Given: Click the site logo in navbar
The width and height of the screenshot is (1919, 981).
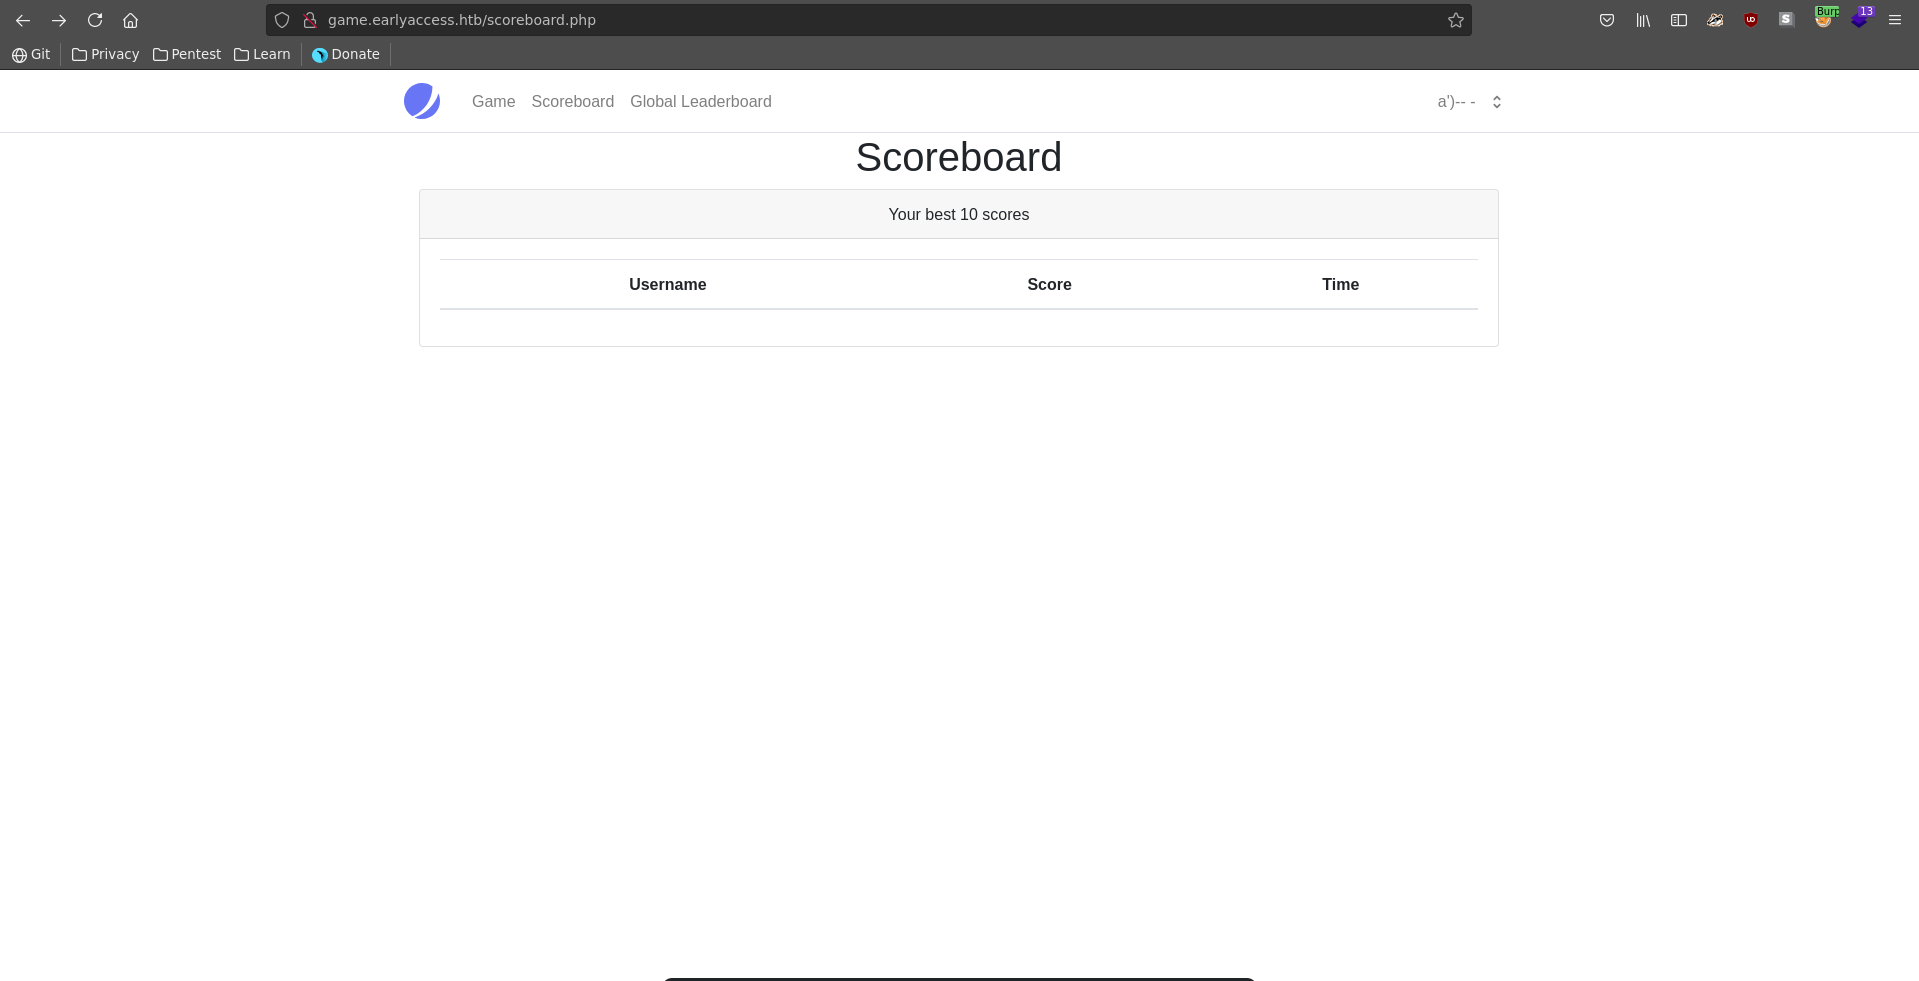Looking at the screenshot, I should [x=422, y=101].
